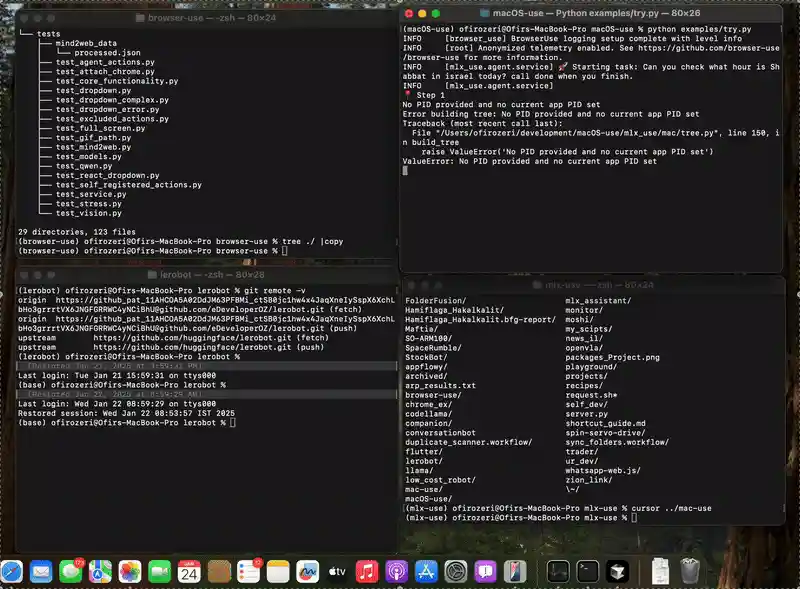Image resolution: width=800 pixels, height=589 pixels.
Task: Click the Terminal icon in dock
Action: pos(588,571)
